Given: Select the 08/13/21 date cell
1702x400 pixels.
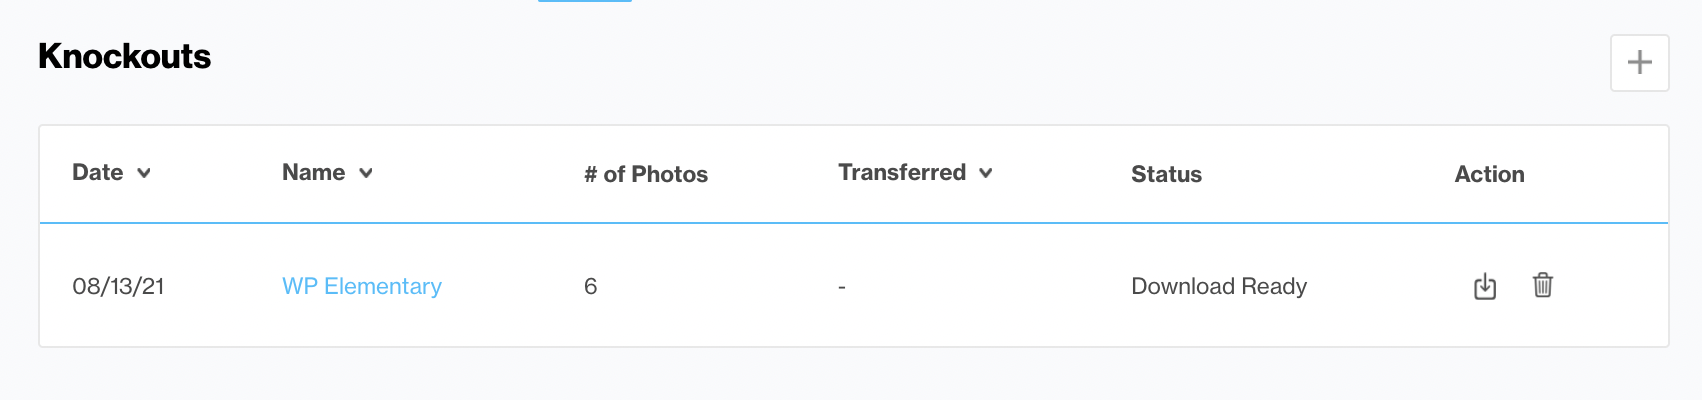Looking at the screenshot, I should click(x=118, y=286).
